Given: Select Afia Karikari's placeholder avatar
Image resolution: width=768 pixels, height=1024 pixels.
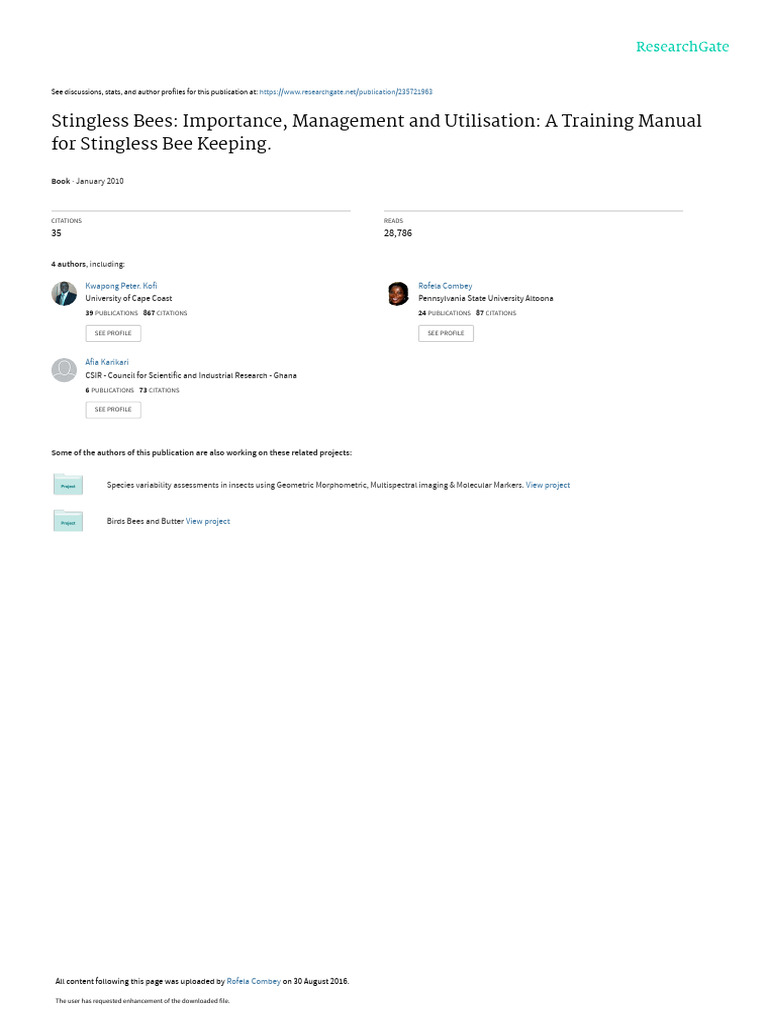Looking at the screenshot, I should (64, 370).
